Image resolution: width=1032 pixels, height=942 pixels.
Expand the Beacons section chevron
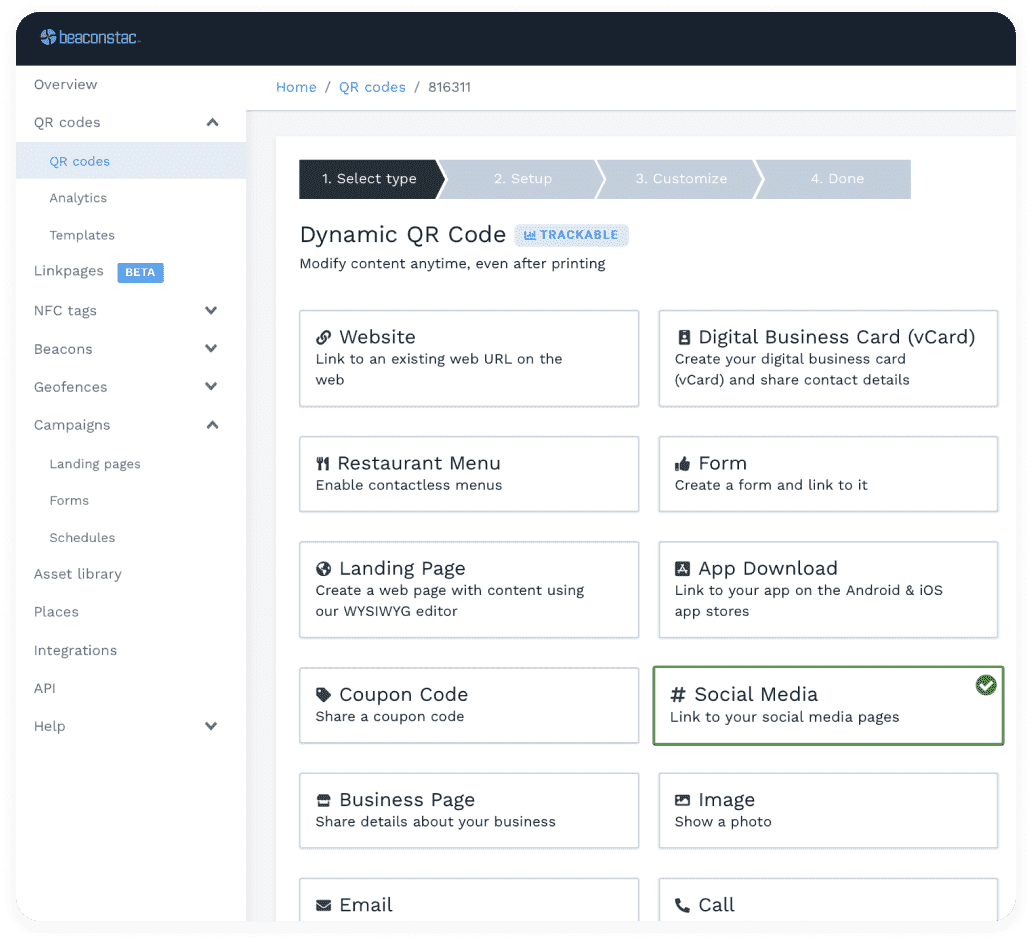point(211,349)
